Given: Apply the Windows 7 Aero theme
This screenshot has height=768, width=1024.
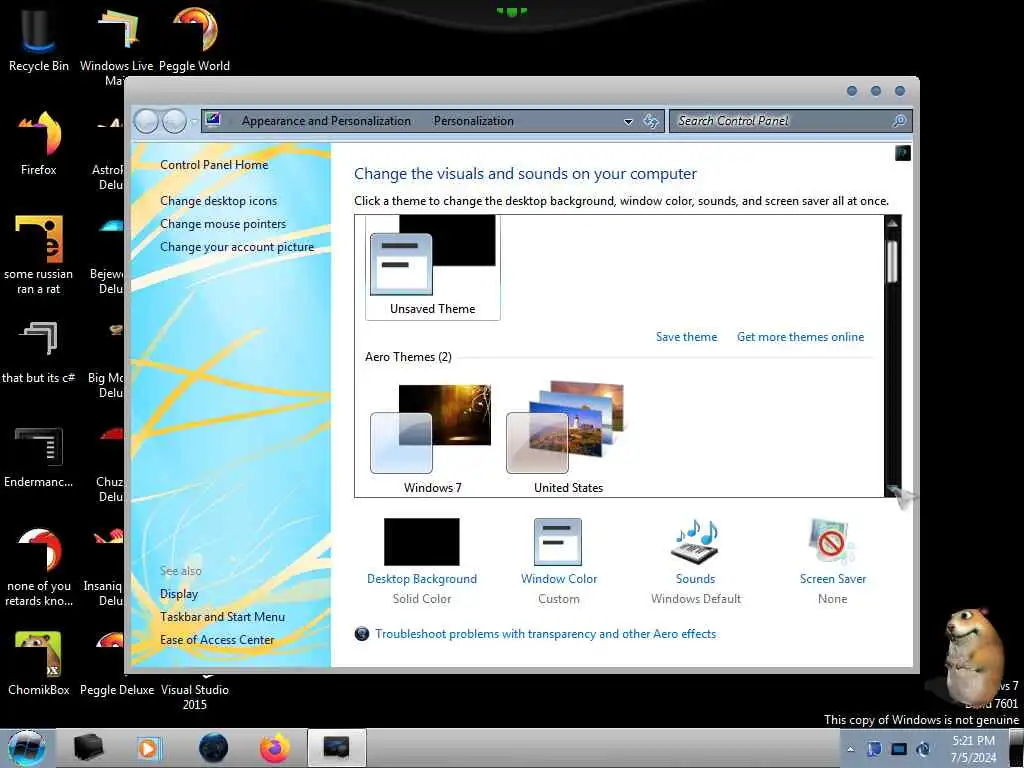Looking at the screenshot, I should pyautogui.click(x=432, y=439).
